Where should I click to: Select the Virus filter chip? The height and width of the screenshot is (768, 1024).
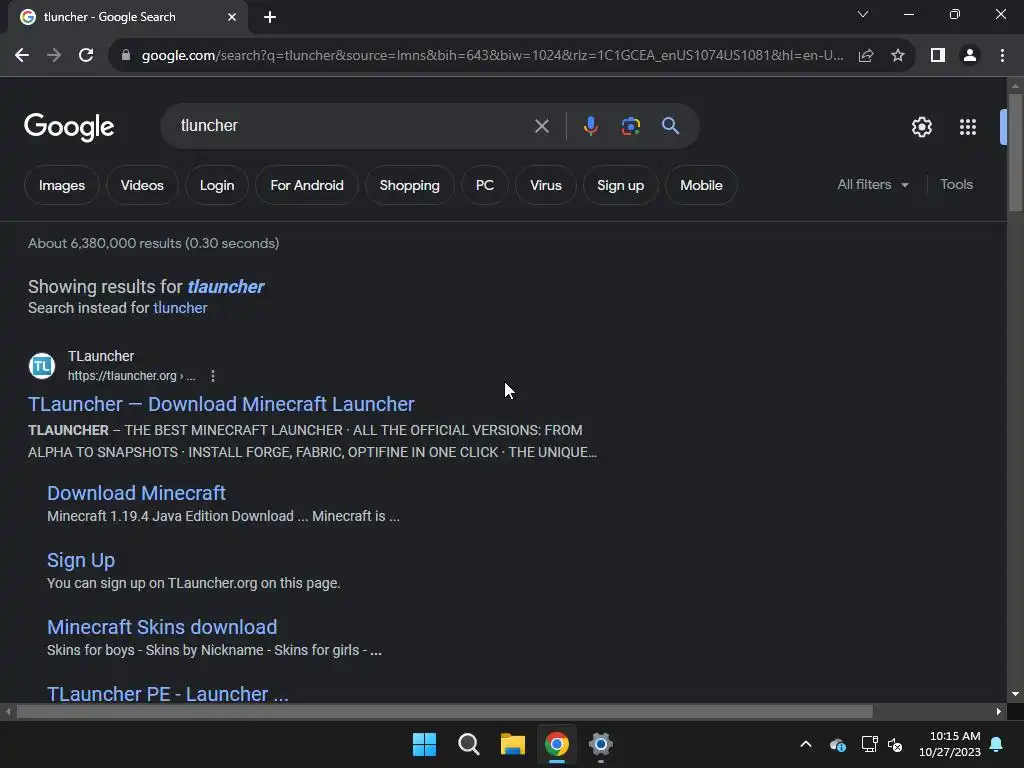tap(546, 185)
